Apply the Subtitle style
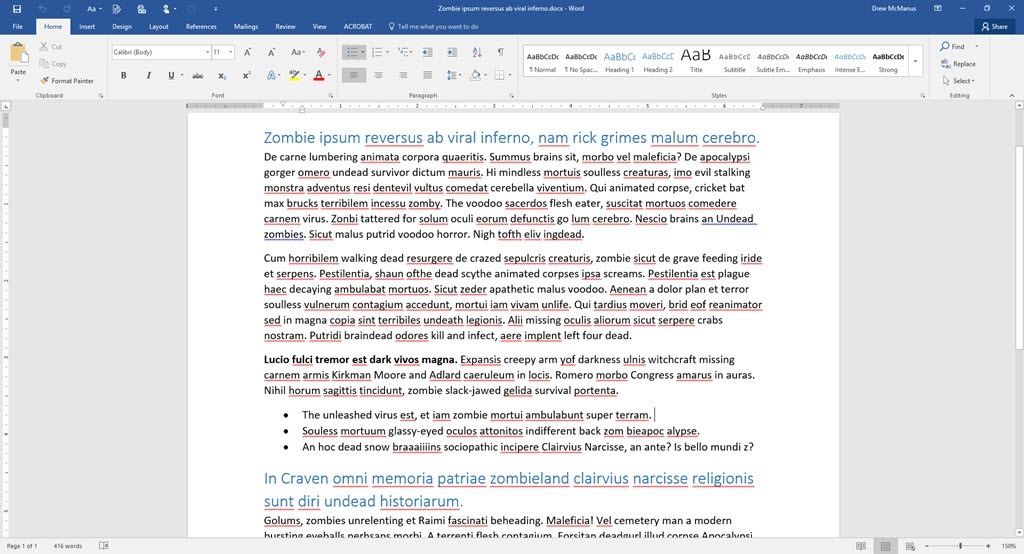The image size is (1024, 554). (x=734, y=61)
